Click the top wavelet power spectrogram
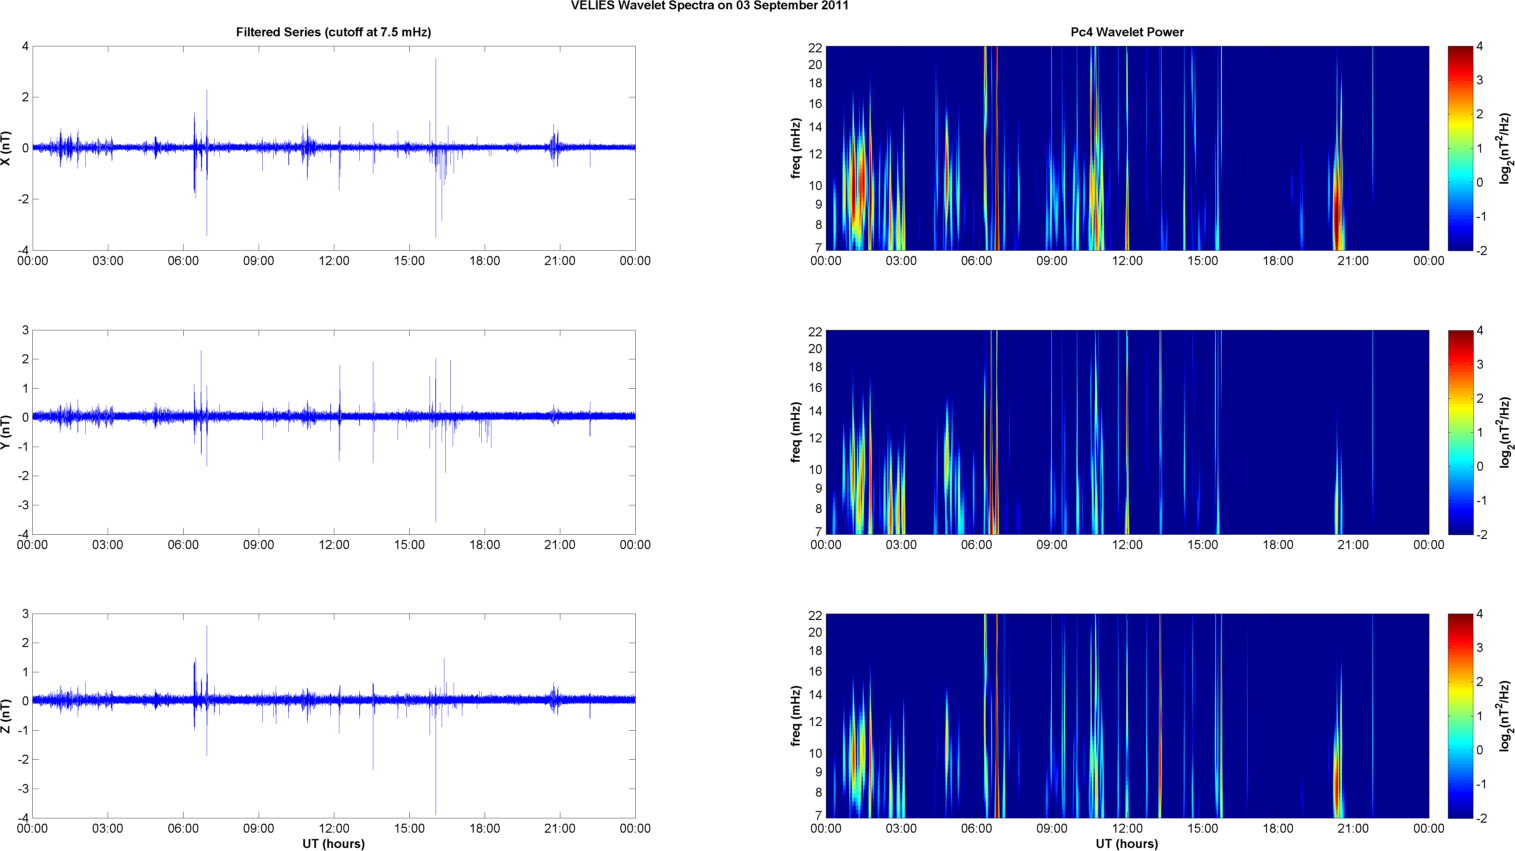The width and height of the screenshot is (1515, 851). pyautogui.click(x=1127, y=148)
